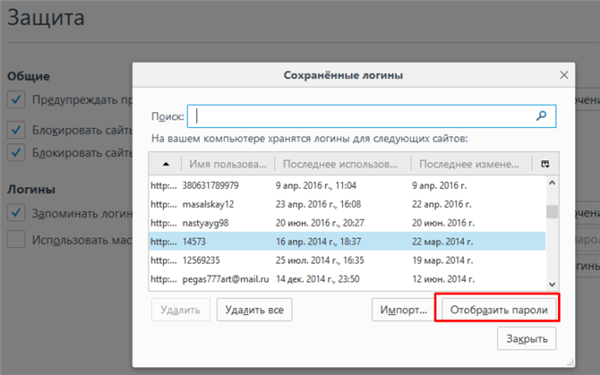
Task: Close the Сохранённые логины dialog with X
Action: click(564, 75)
